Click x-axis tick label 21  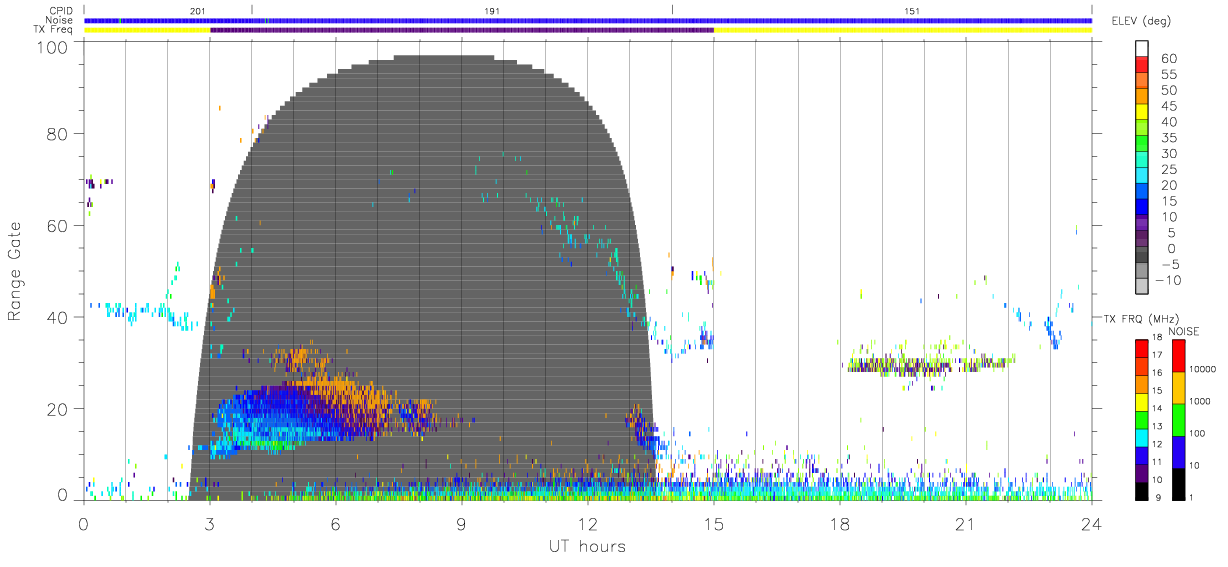[x=965, y=523]
